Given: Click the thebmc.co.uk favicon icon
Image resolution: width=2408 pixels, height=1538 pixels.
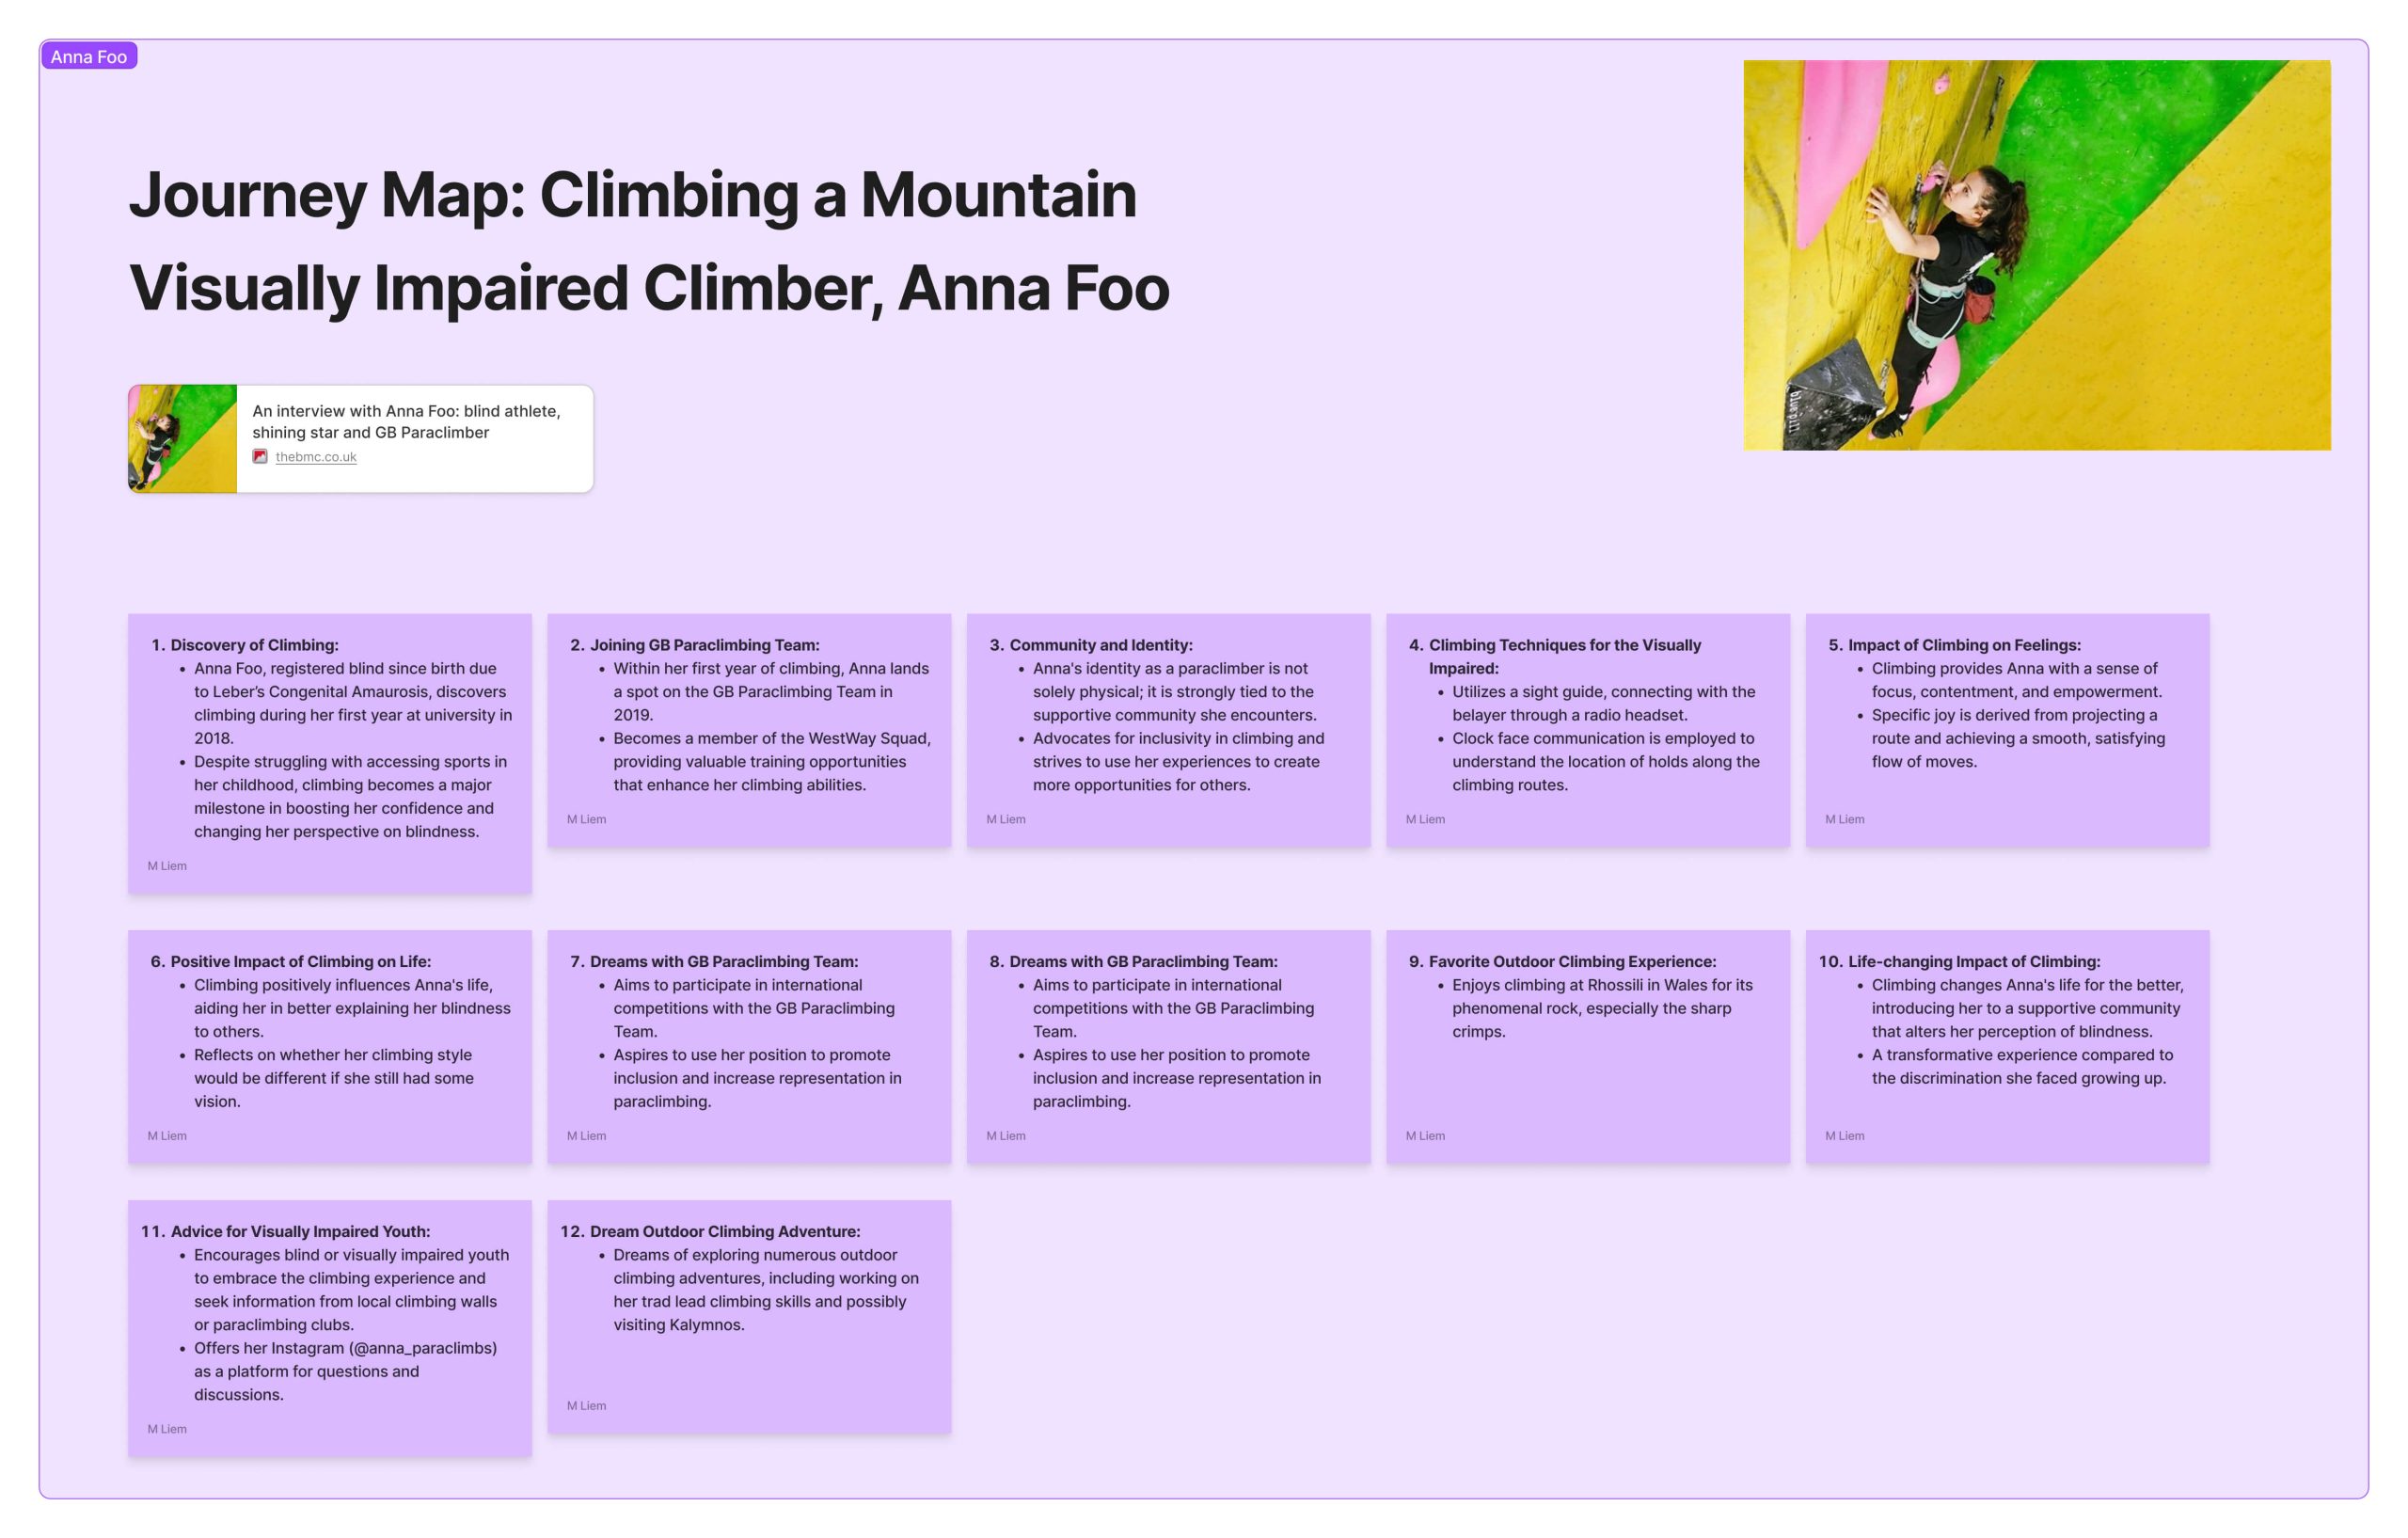Looking at the screenshot, I should click(260, 457).
